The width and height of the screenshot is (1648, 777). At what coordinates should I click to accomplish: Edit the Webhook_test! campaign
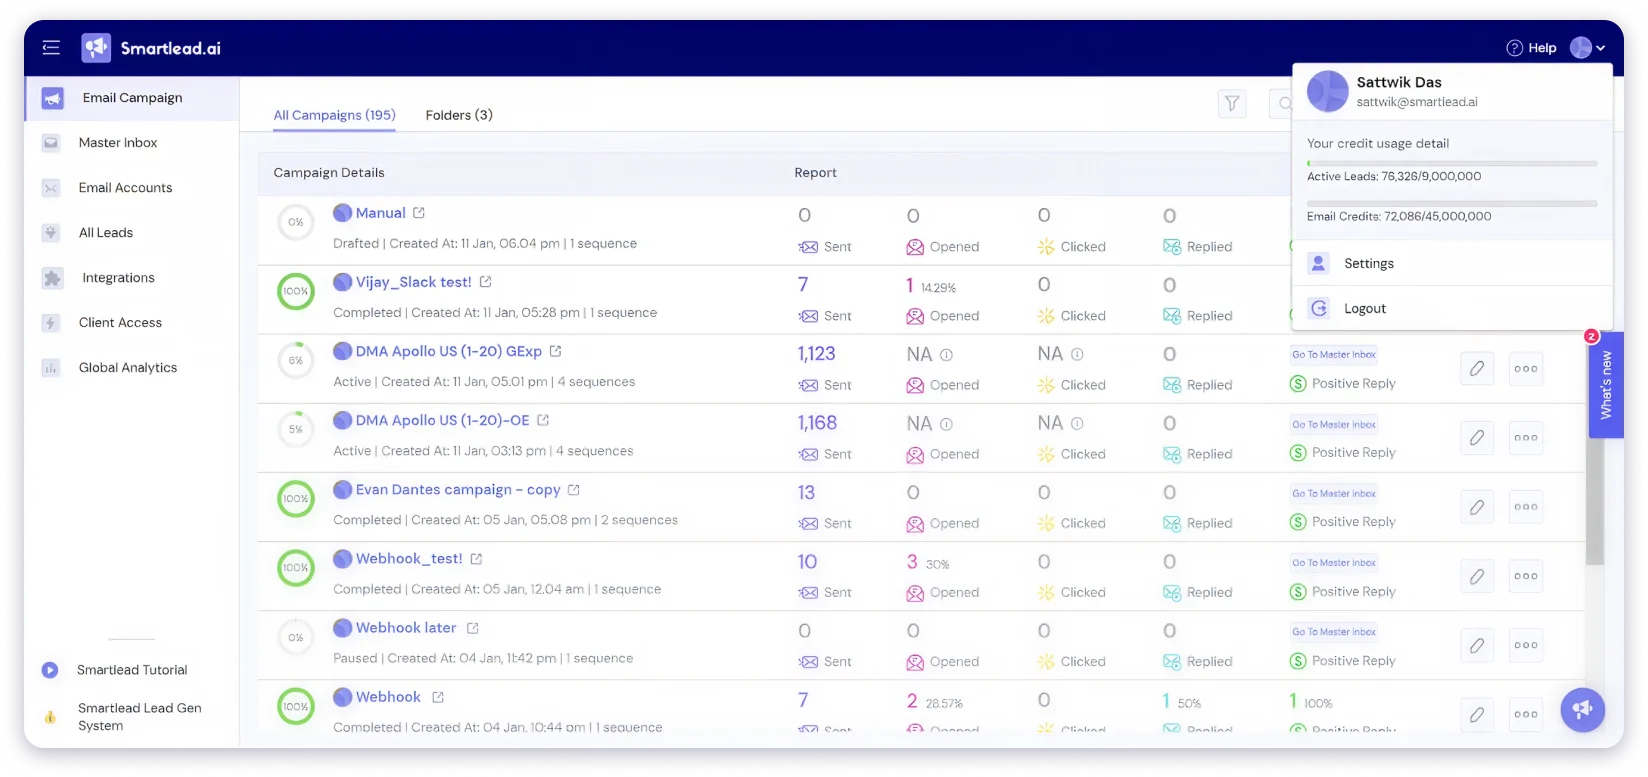pos(1476,576)
